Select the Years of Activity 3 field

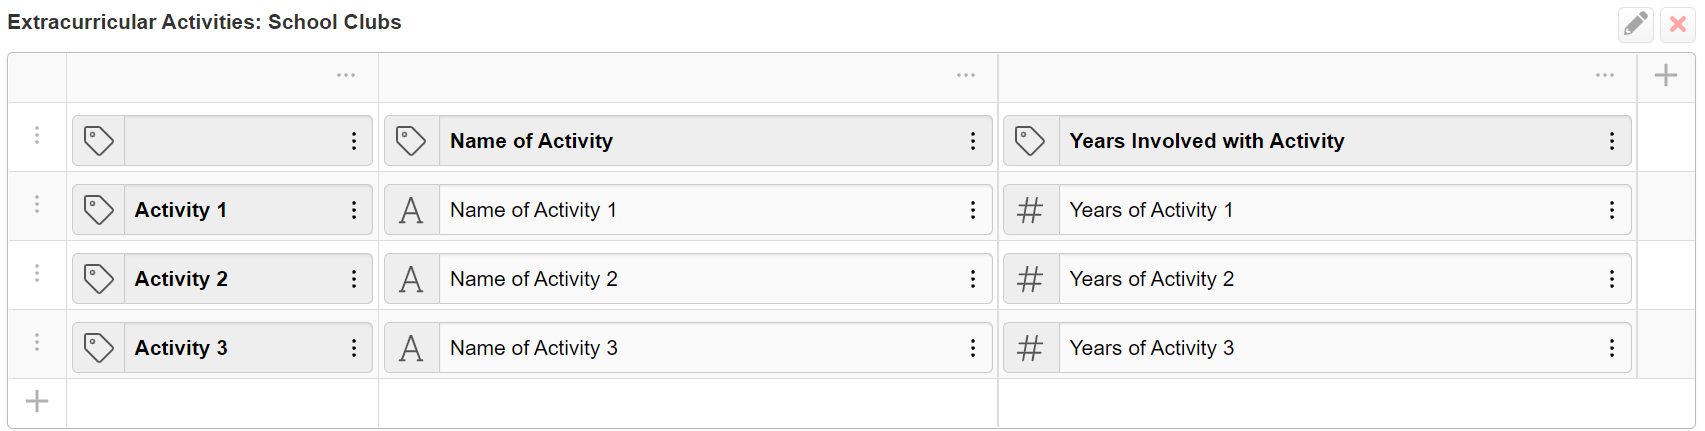[x=1317, y=348]
